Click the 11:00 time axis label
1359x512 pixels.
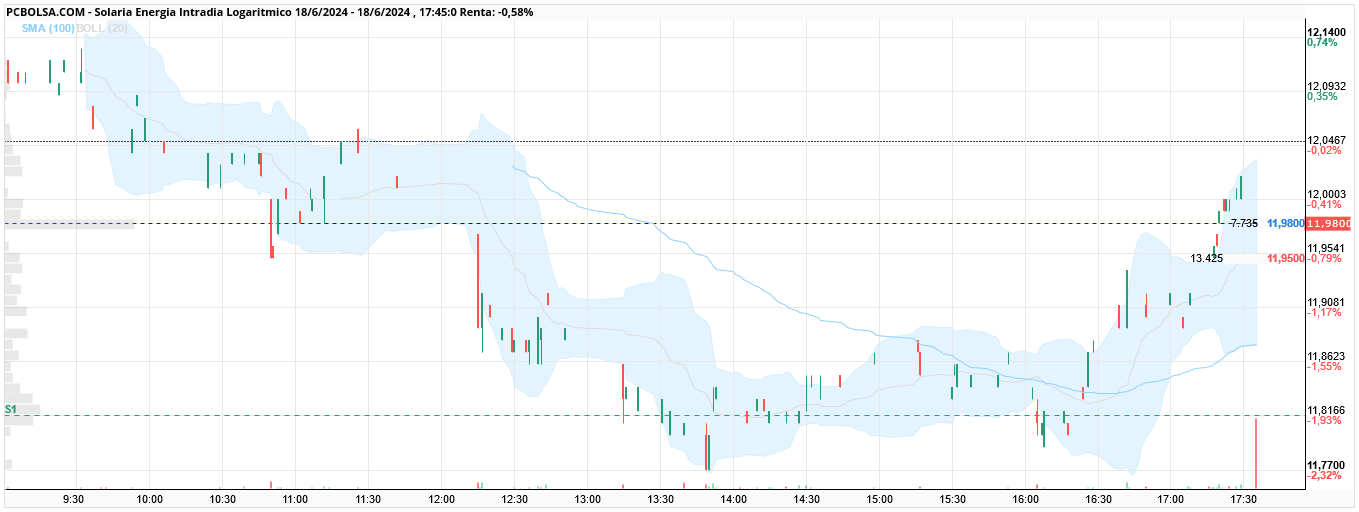296,498
